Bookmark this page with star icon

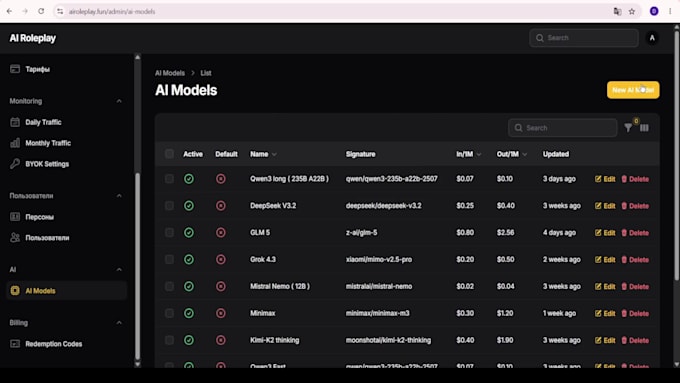point(632,11)
